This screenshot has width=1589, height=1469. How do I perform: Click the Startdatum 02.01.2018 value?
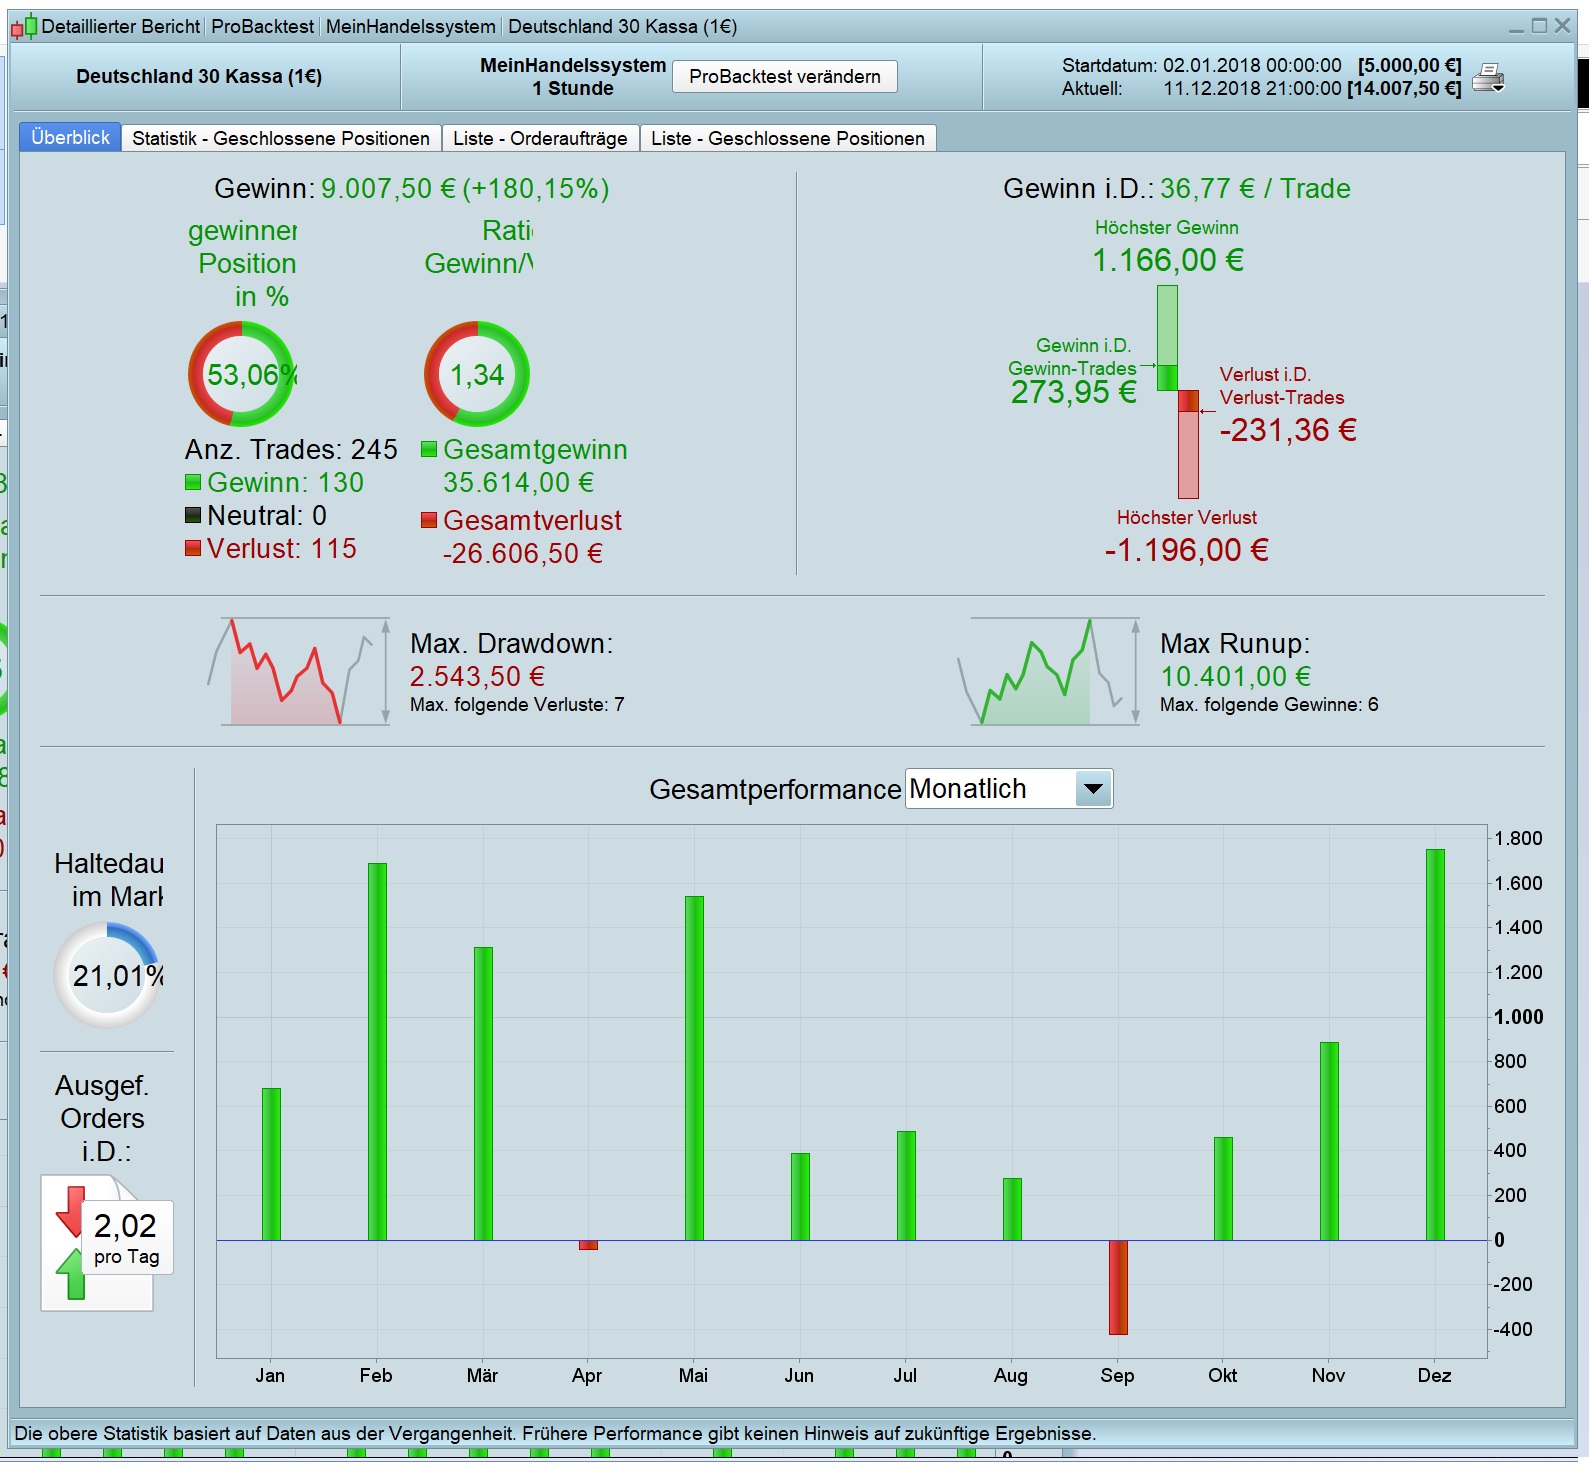tap(1252, 65)
